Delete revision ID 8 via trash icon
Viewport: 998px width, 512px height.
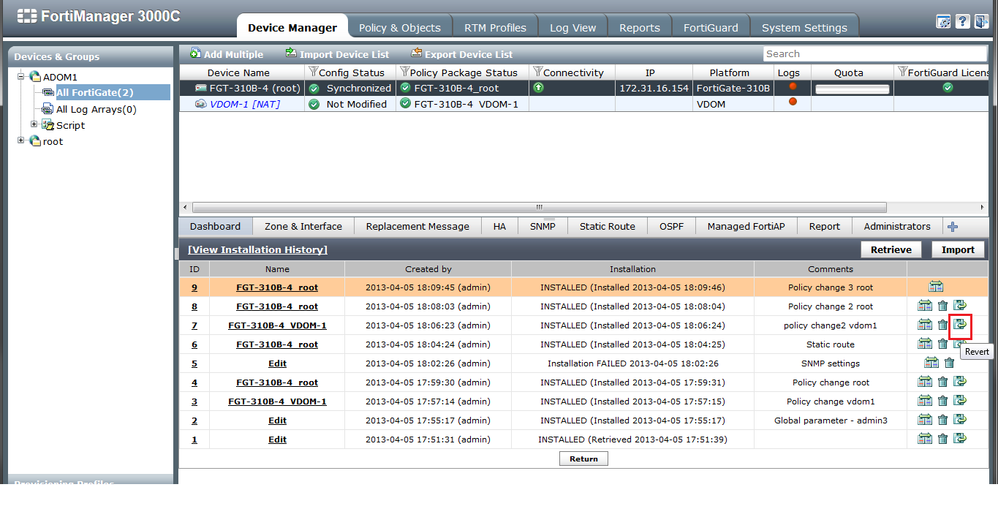943,306
